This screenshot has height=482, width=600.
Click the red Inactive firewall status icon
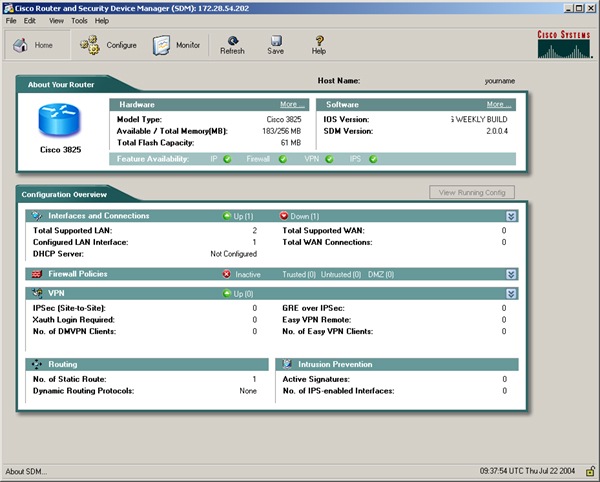[x=227, y=274]
